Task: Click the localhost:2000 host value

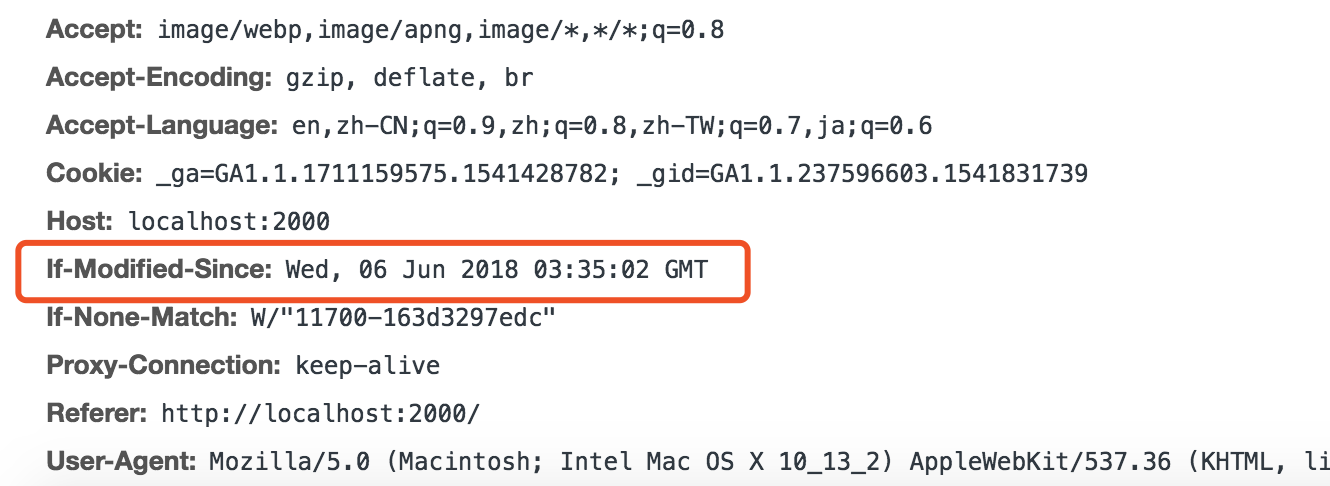Action: [229, 221]
